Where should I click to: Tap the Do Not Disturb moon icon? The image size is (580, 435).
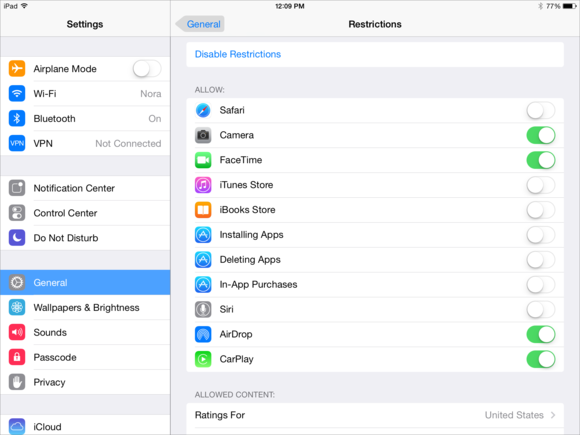tap(17, 237)
